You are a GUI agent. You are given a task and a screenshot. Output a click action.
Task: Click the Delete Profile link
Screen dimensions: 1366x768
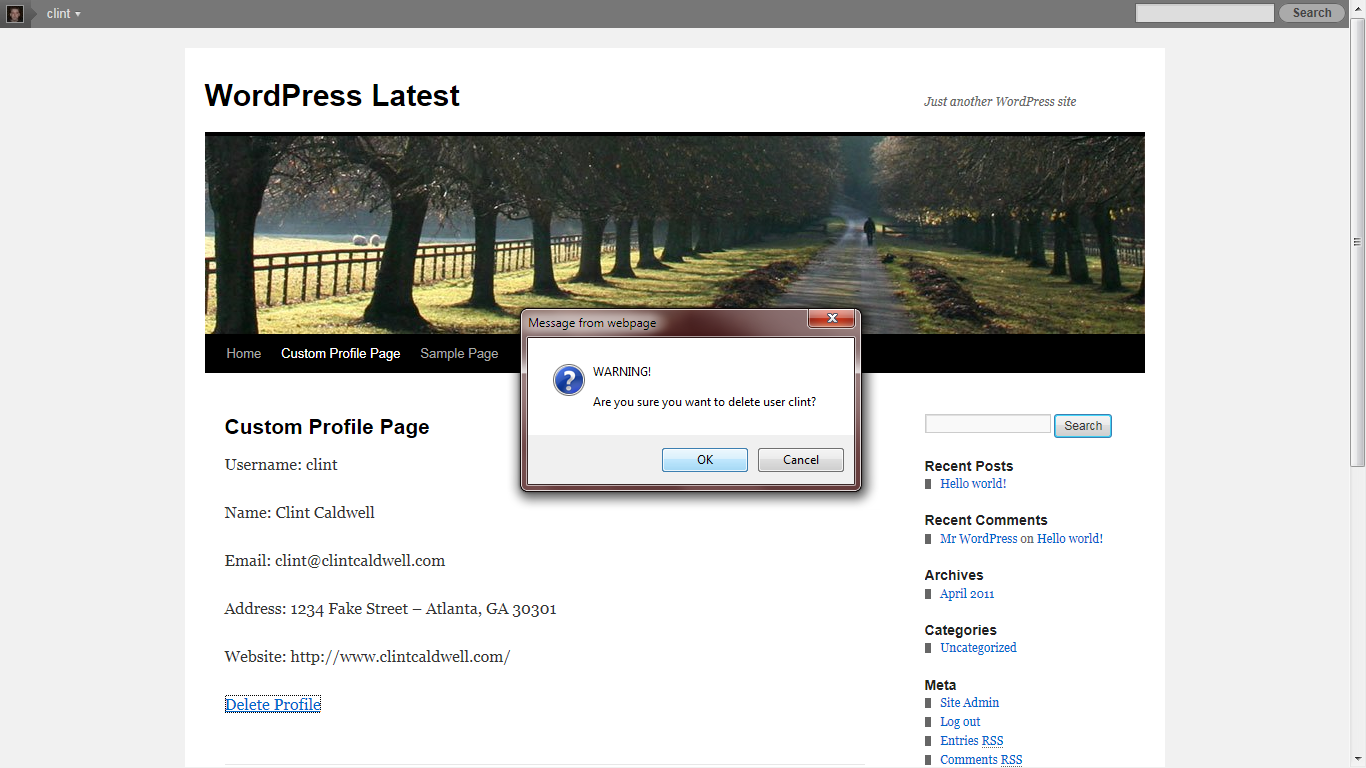[273, 705]
